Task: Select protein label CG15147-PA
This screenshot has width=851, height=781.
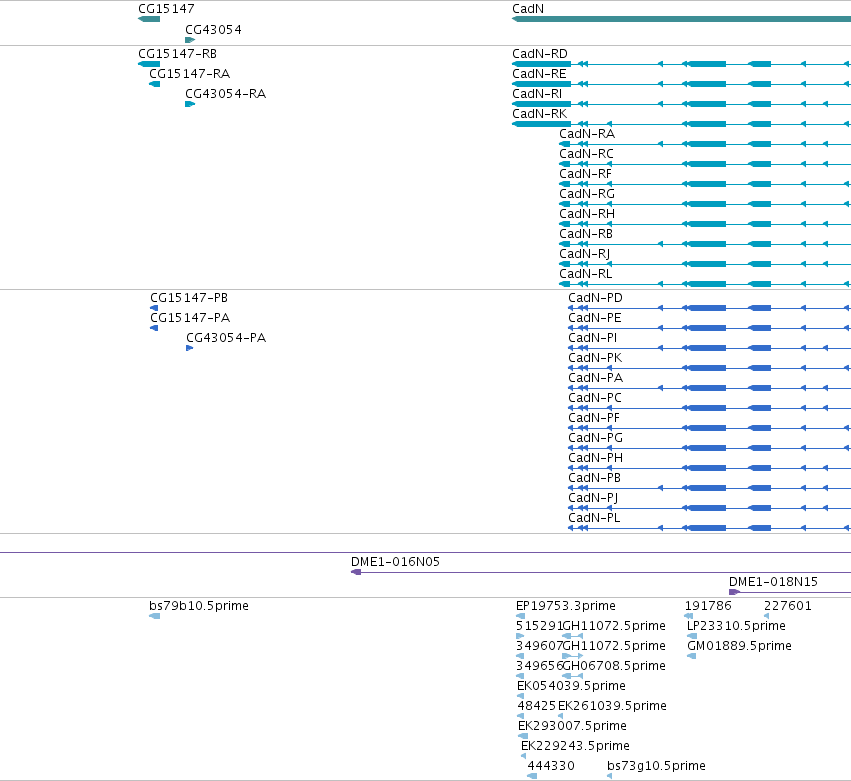Action: [190, 318]
